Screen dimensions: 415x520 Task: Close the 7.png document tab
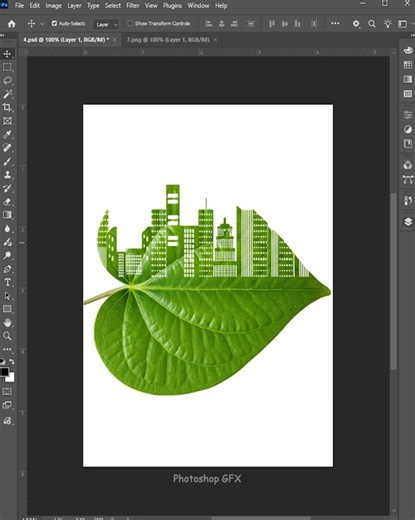click(215, 40)
